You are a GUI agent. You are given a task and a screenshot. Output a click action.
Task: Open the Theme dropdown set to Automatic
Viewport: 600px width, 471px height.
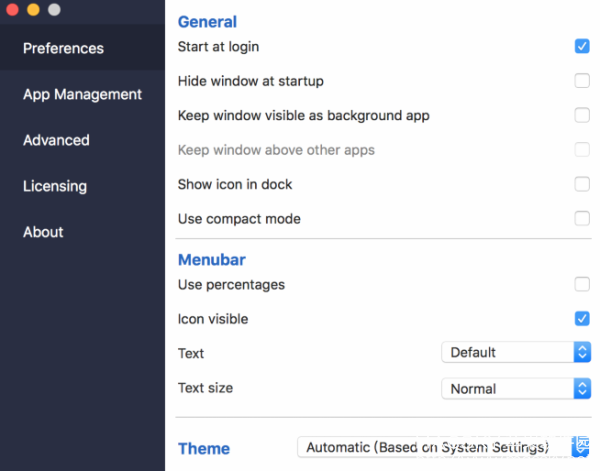tap(443, 447)
